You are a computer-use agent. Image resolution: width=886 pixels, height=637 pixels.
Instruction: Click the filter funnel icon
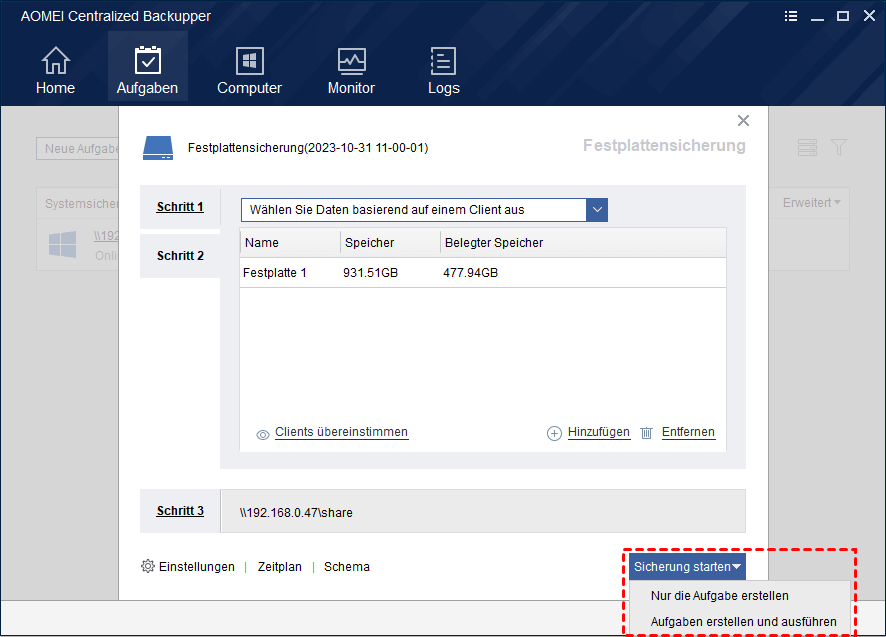[839, 148]
